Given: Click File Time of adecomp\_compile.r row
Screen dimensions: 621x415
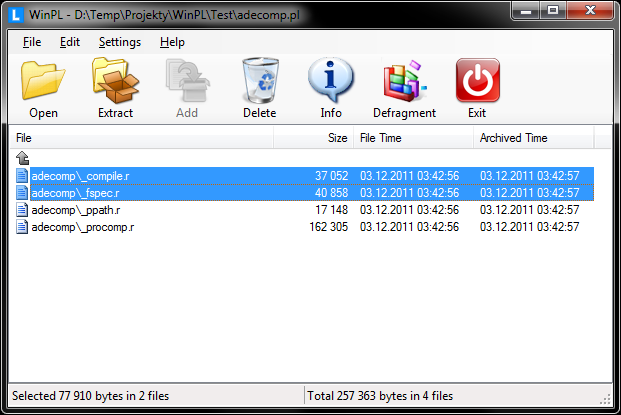Looking at the screenshot, I should click(x=410, y=176).
